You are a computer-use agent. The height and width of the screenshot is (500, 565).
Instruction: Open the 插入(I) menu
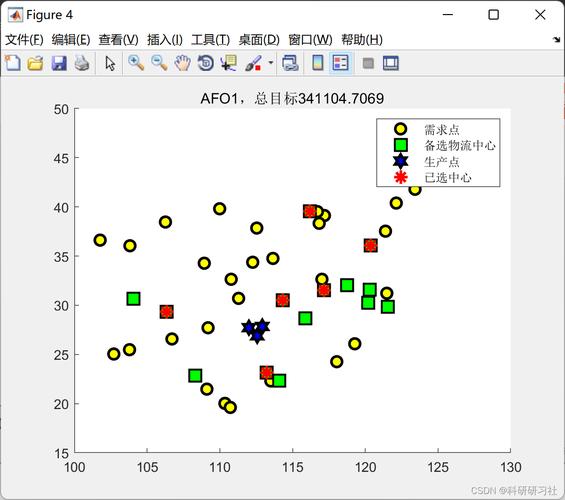(165, 39)
